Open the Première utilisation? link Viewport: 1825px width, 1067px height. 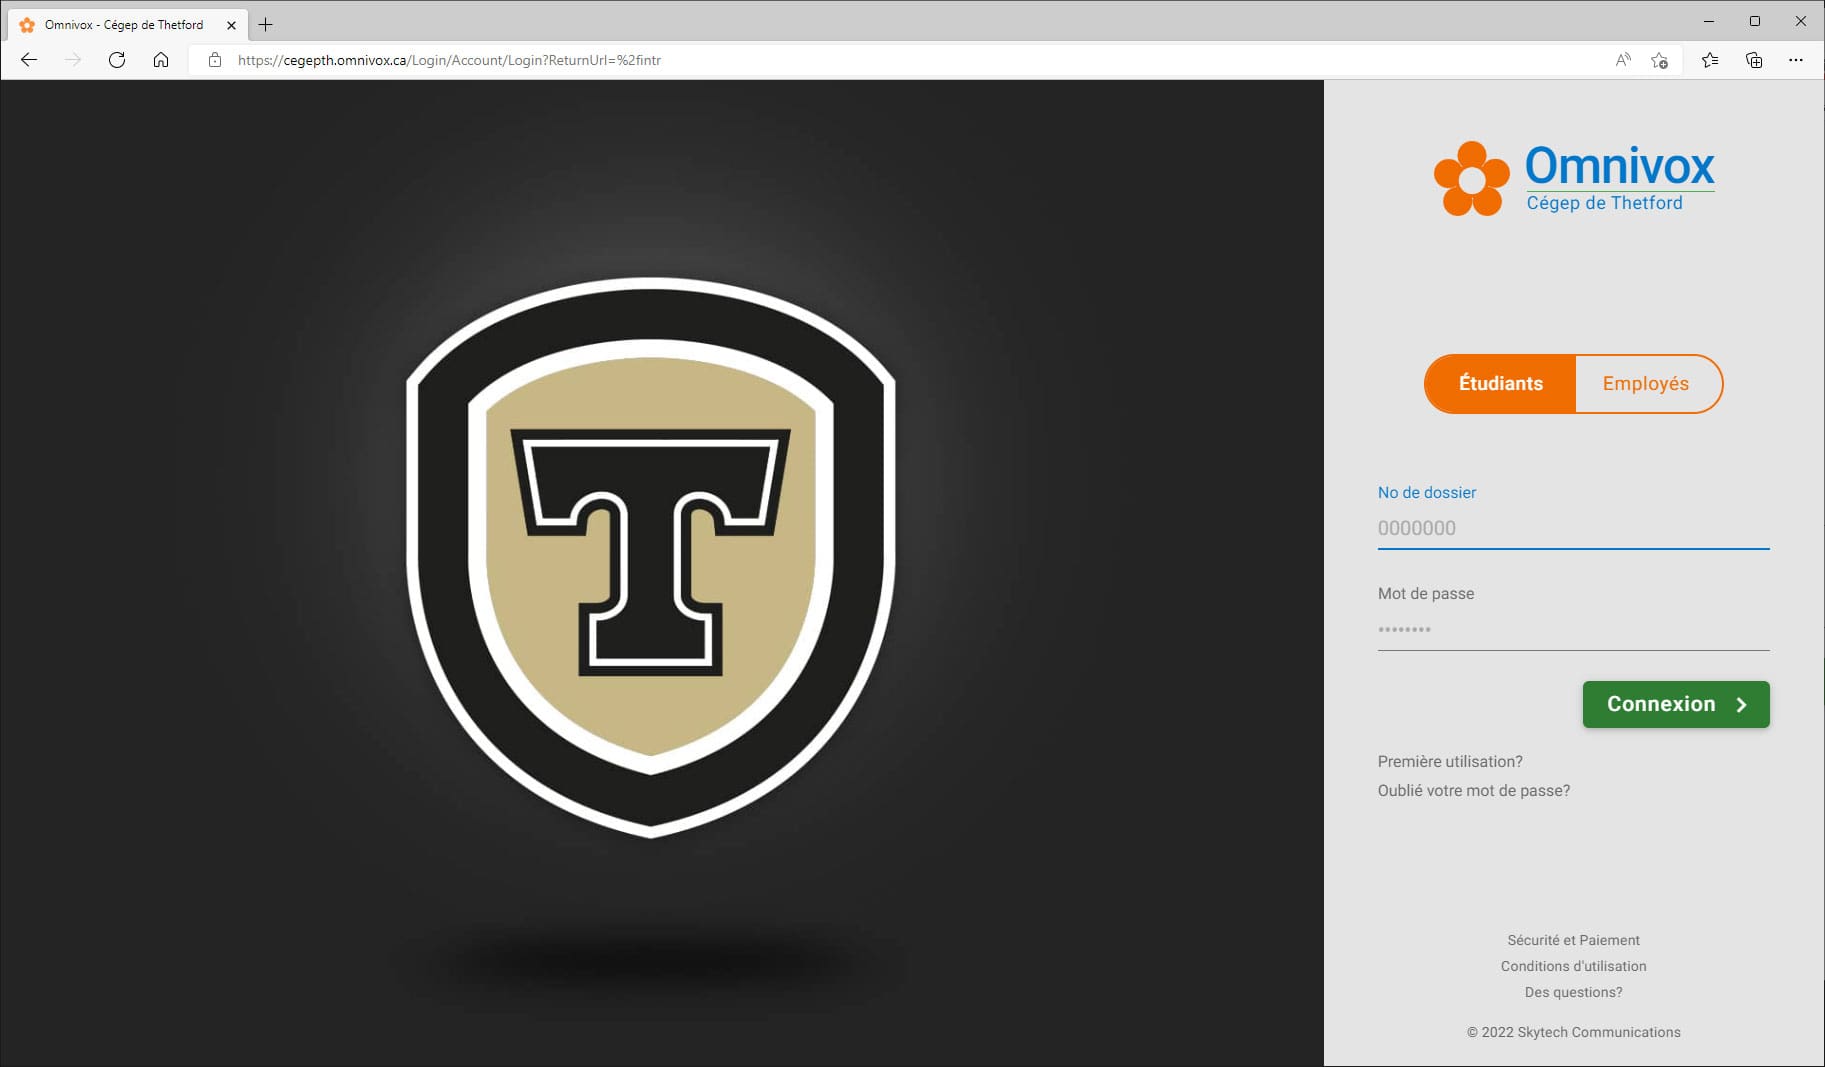click(1450, 761)
